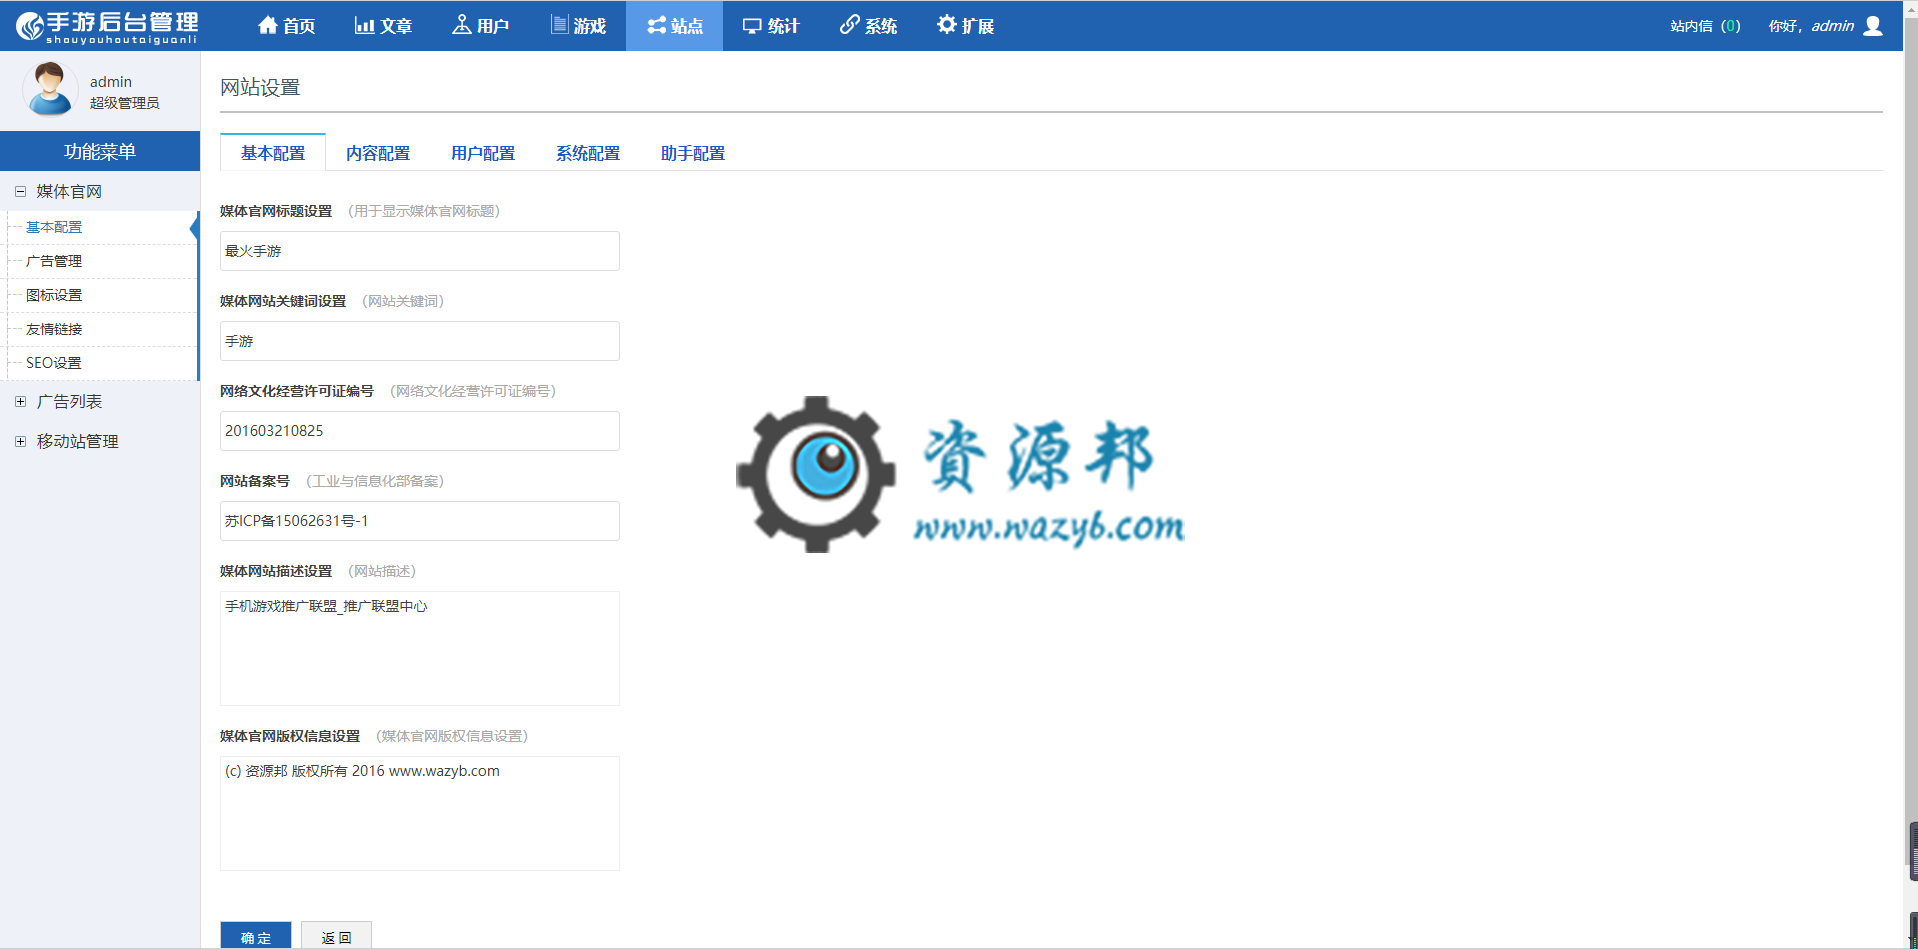Click the admin username in the header
The height and width of the screenshot is (949, 1918).
pos(1832,26)
